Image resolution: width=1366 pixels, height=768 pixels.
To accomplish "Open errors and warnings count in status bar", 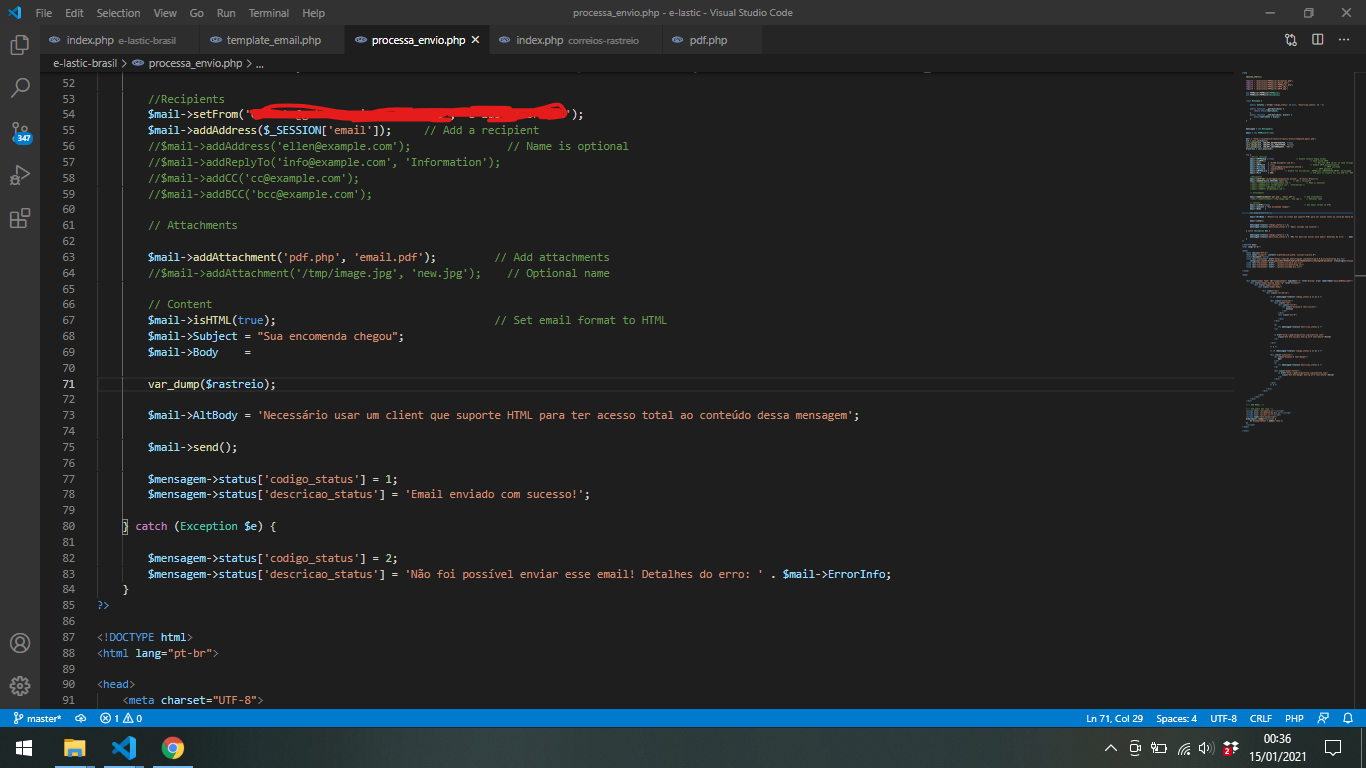I will (121, 718).
